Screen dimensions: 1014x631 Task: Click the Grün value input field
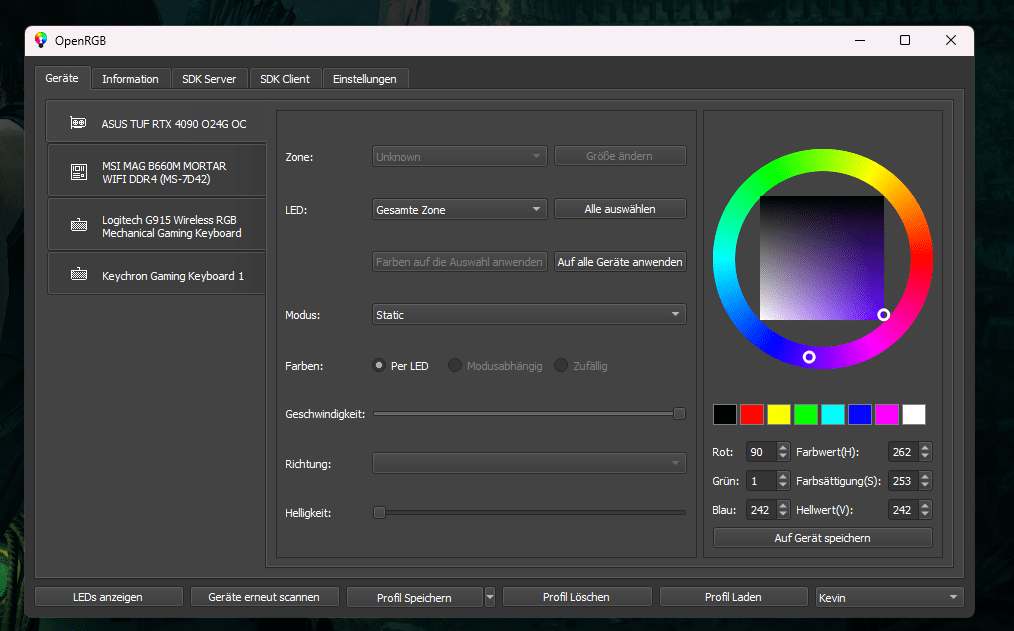pos(761,481)
